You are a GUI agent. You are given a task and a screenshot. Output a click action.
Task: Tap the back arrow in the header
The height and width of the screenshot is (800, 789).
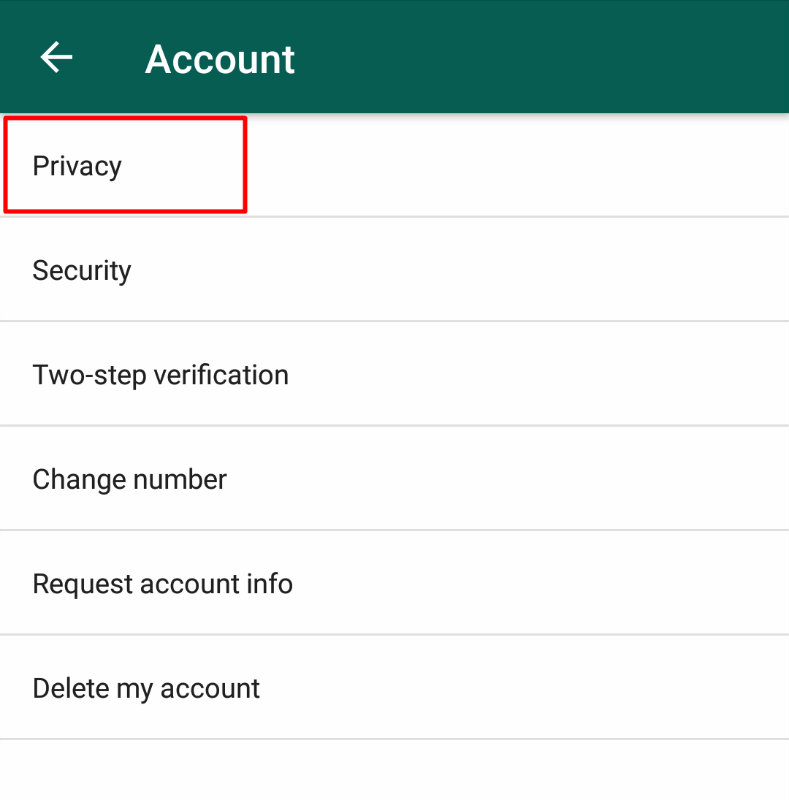click(x=56, y=57)
